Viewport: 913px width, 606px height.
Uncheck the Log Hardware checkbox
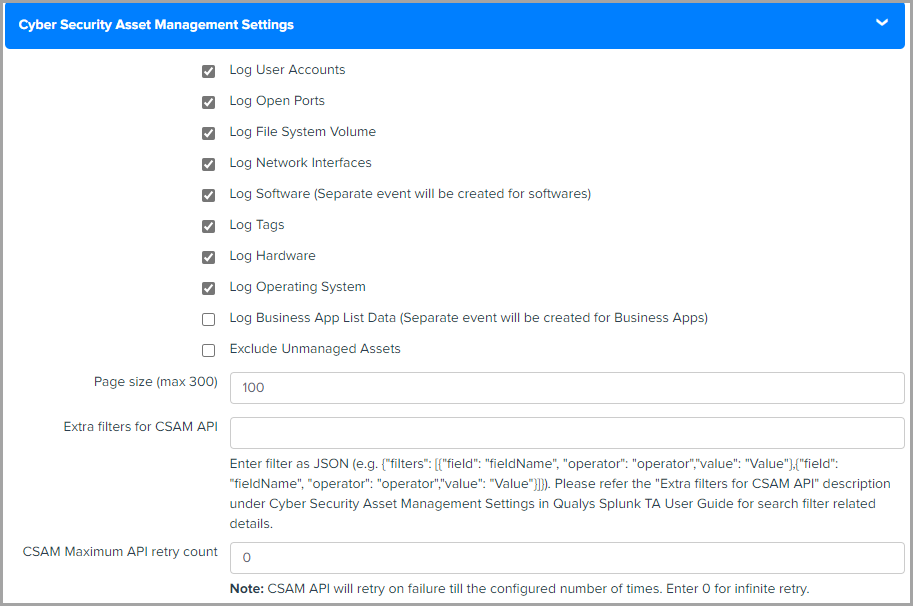(208, 257)
